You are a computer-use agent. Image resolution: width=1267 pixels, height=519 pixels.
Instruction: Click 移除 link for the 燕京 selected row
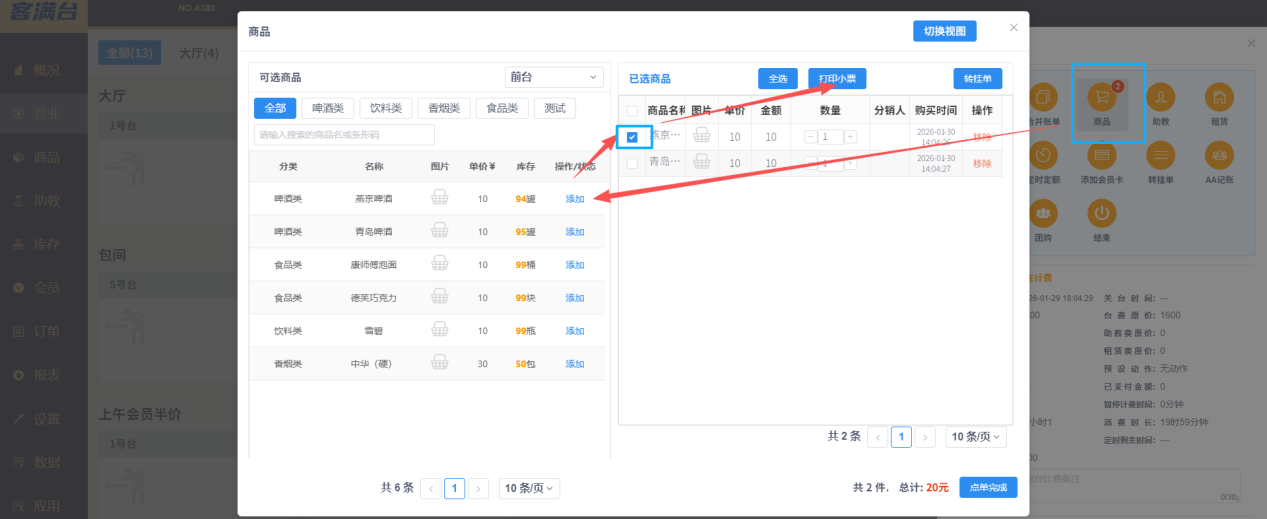(x=981, y=137)
